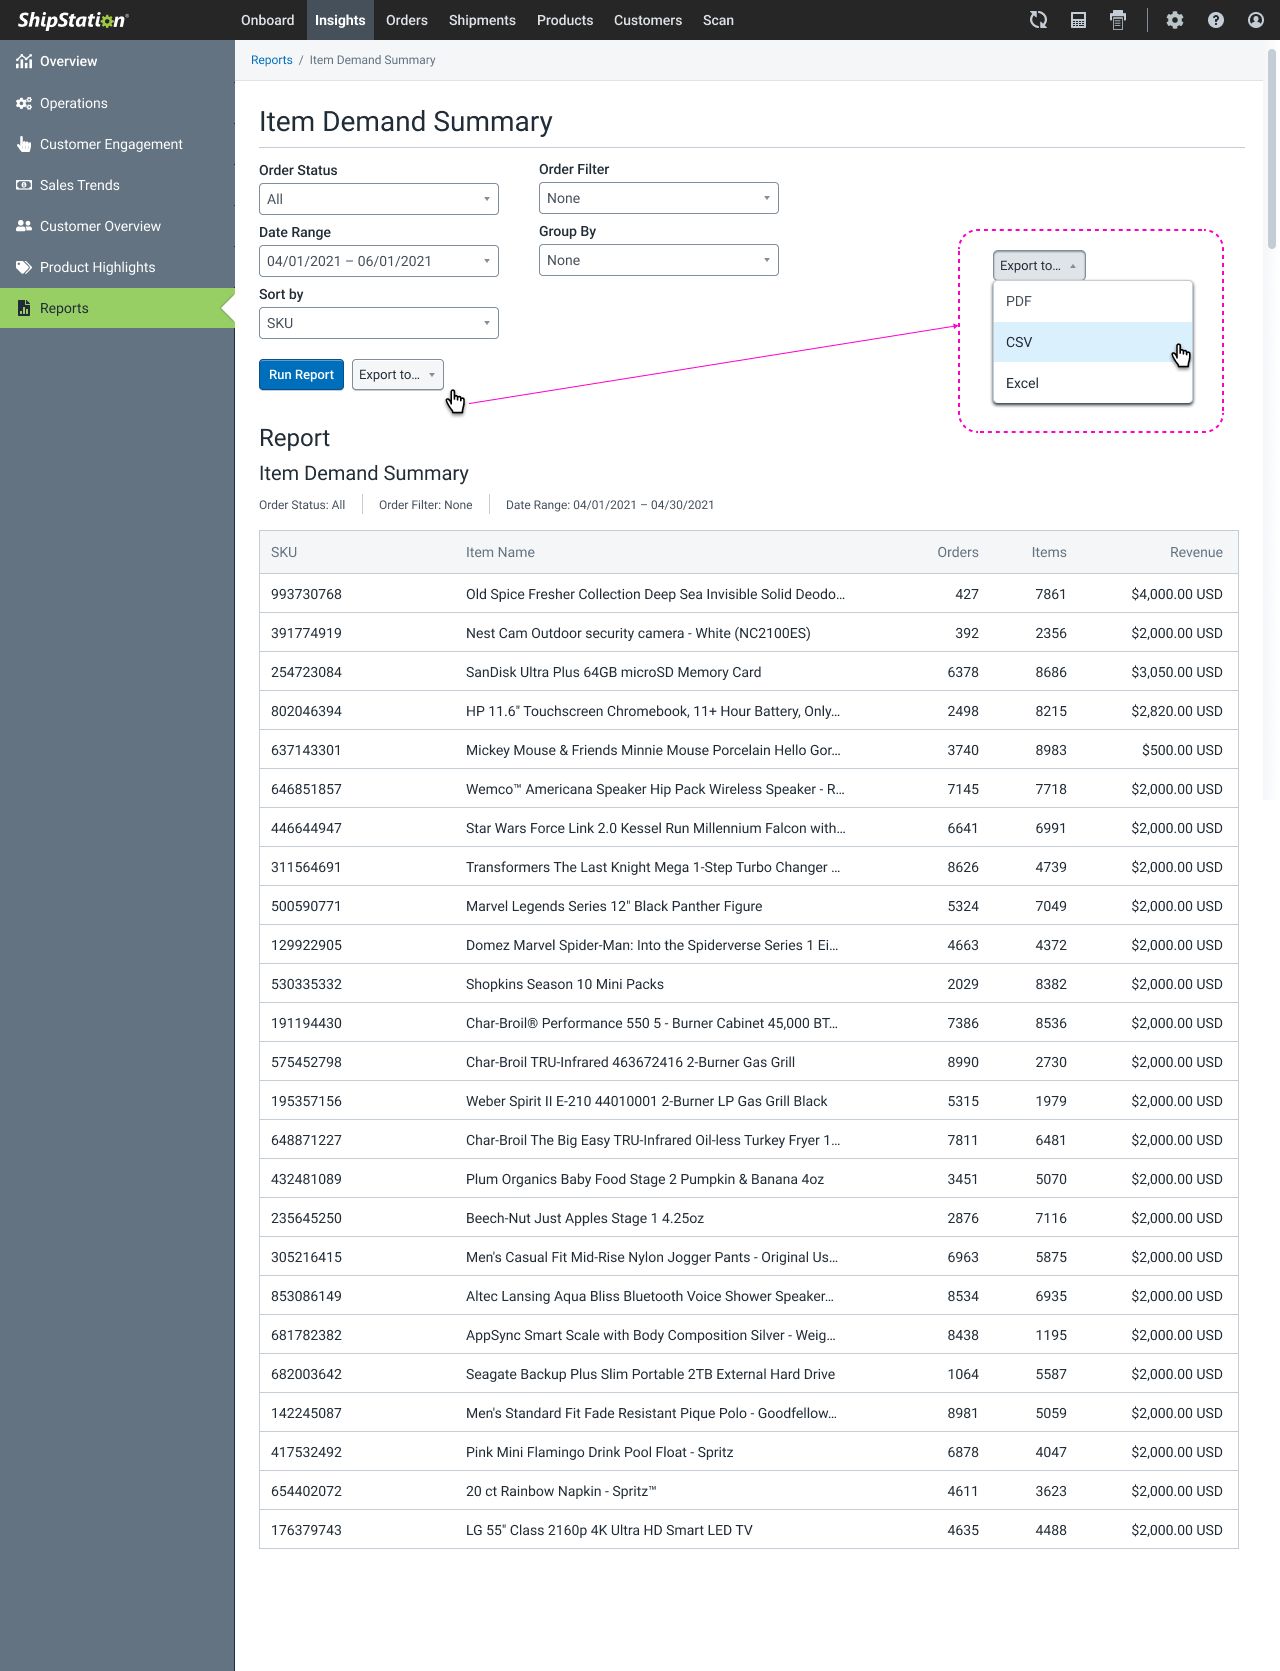
Task: Click Pink Mini Flamingo Drink Pool Float row
Action: pos(748,1452)
